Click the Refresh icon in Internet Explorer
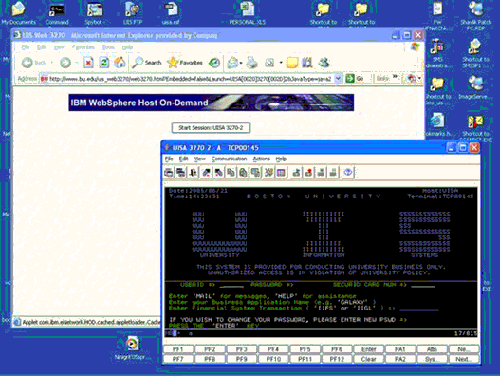Viewport: 500px width, 376px height. point(104,62)
